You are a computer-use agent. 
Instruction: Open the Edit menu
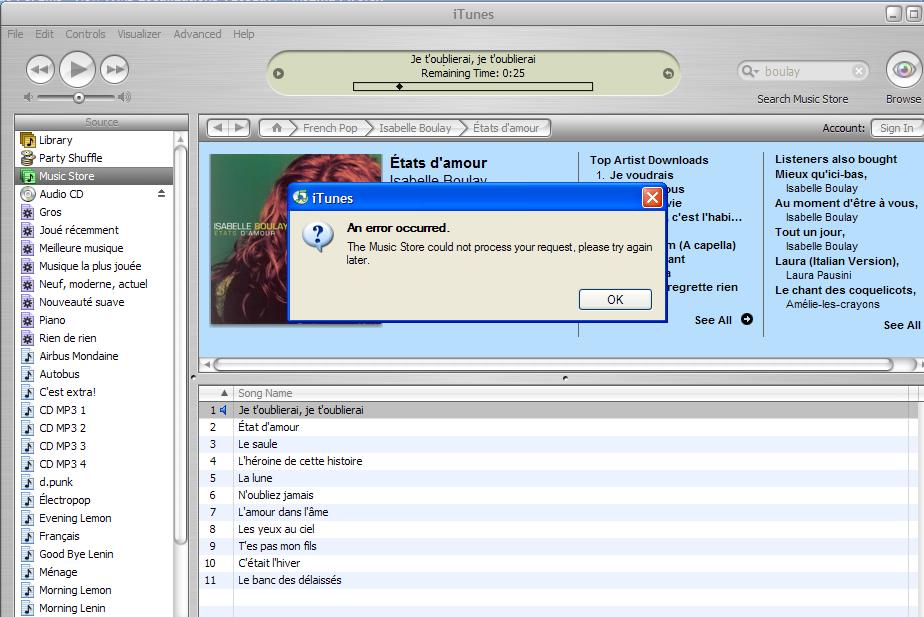click(x=44, y=34)
